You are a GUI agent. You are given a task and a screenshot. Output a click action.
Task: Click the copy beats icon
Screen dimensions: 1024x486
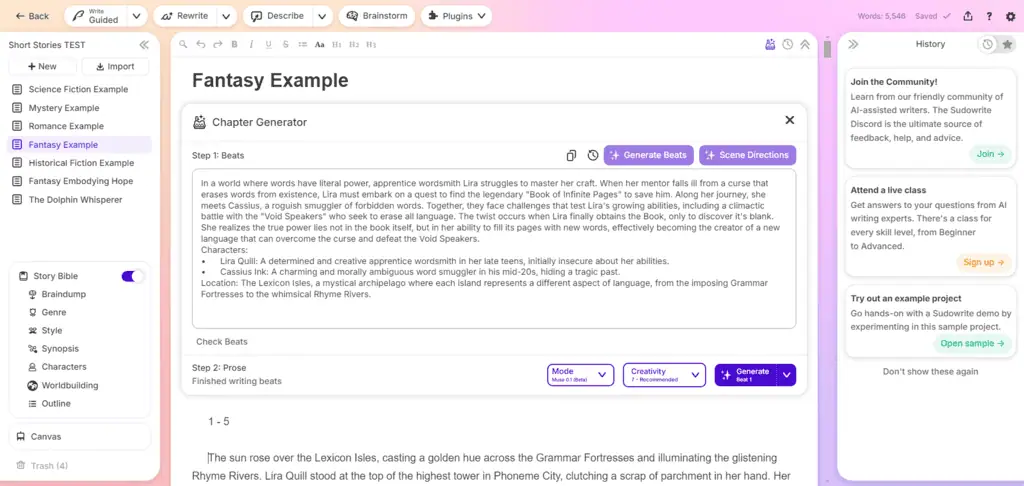pos(571,155)
